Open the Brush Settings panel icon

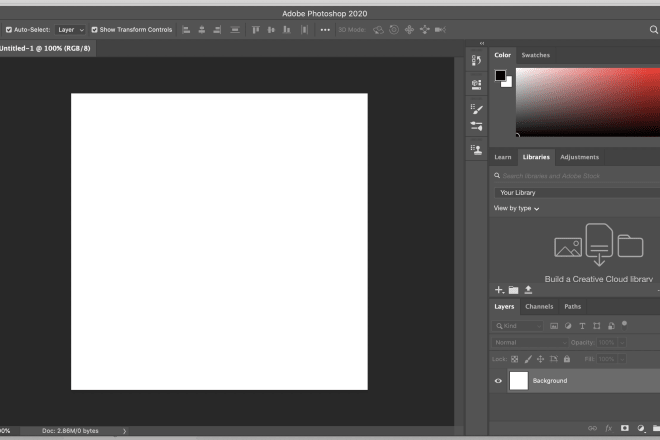point(476,126)
